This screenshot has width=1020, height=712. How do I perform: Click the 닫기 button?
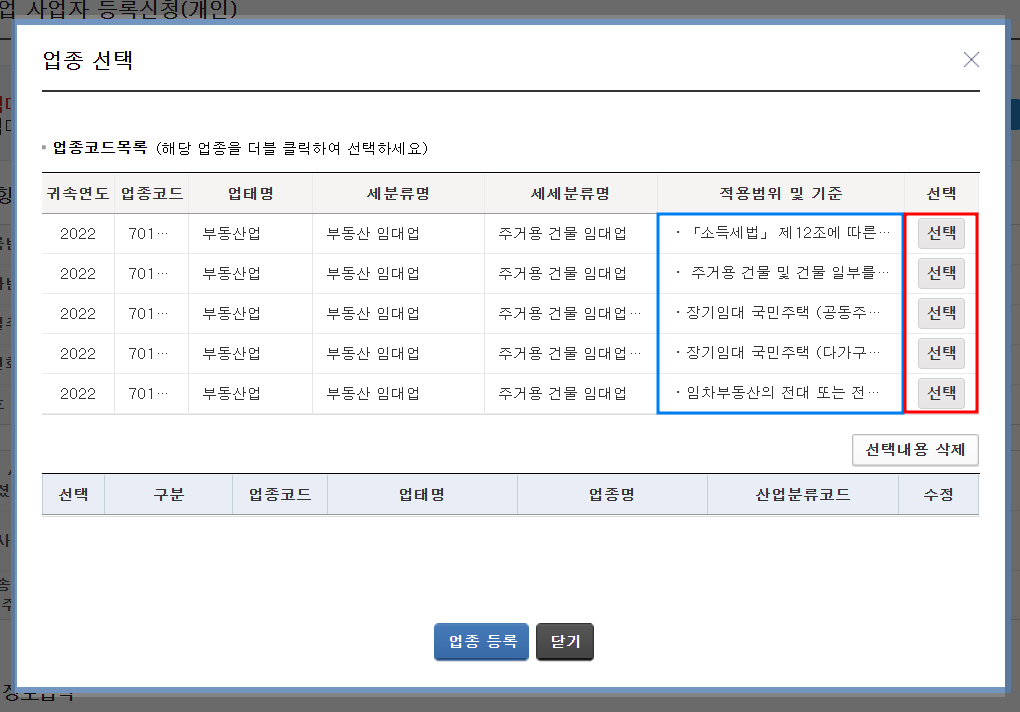(x=564, y=642)
